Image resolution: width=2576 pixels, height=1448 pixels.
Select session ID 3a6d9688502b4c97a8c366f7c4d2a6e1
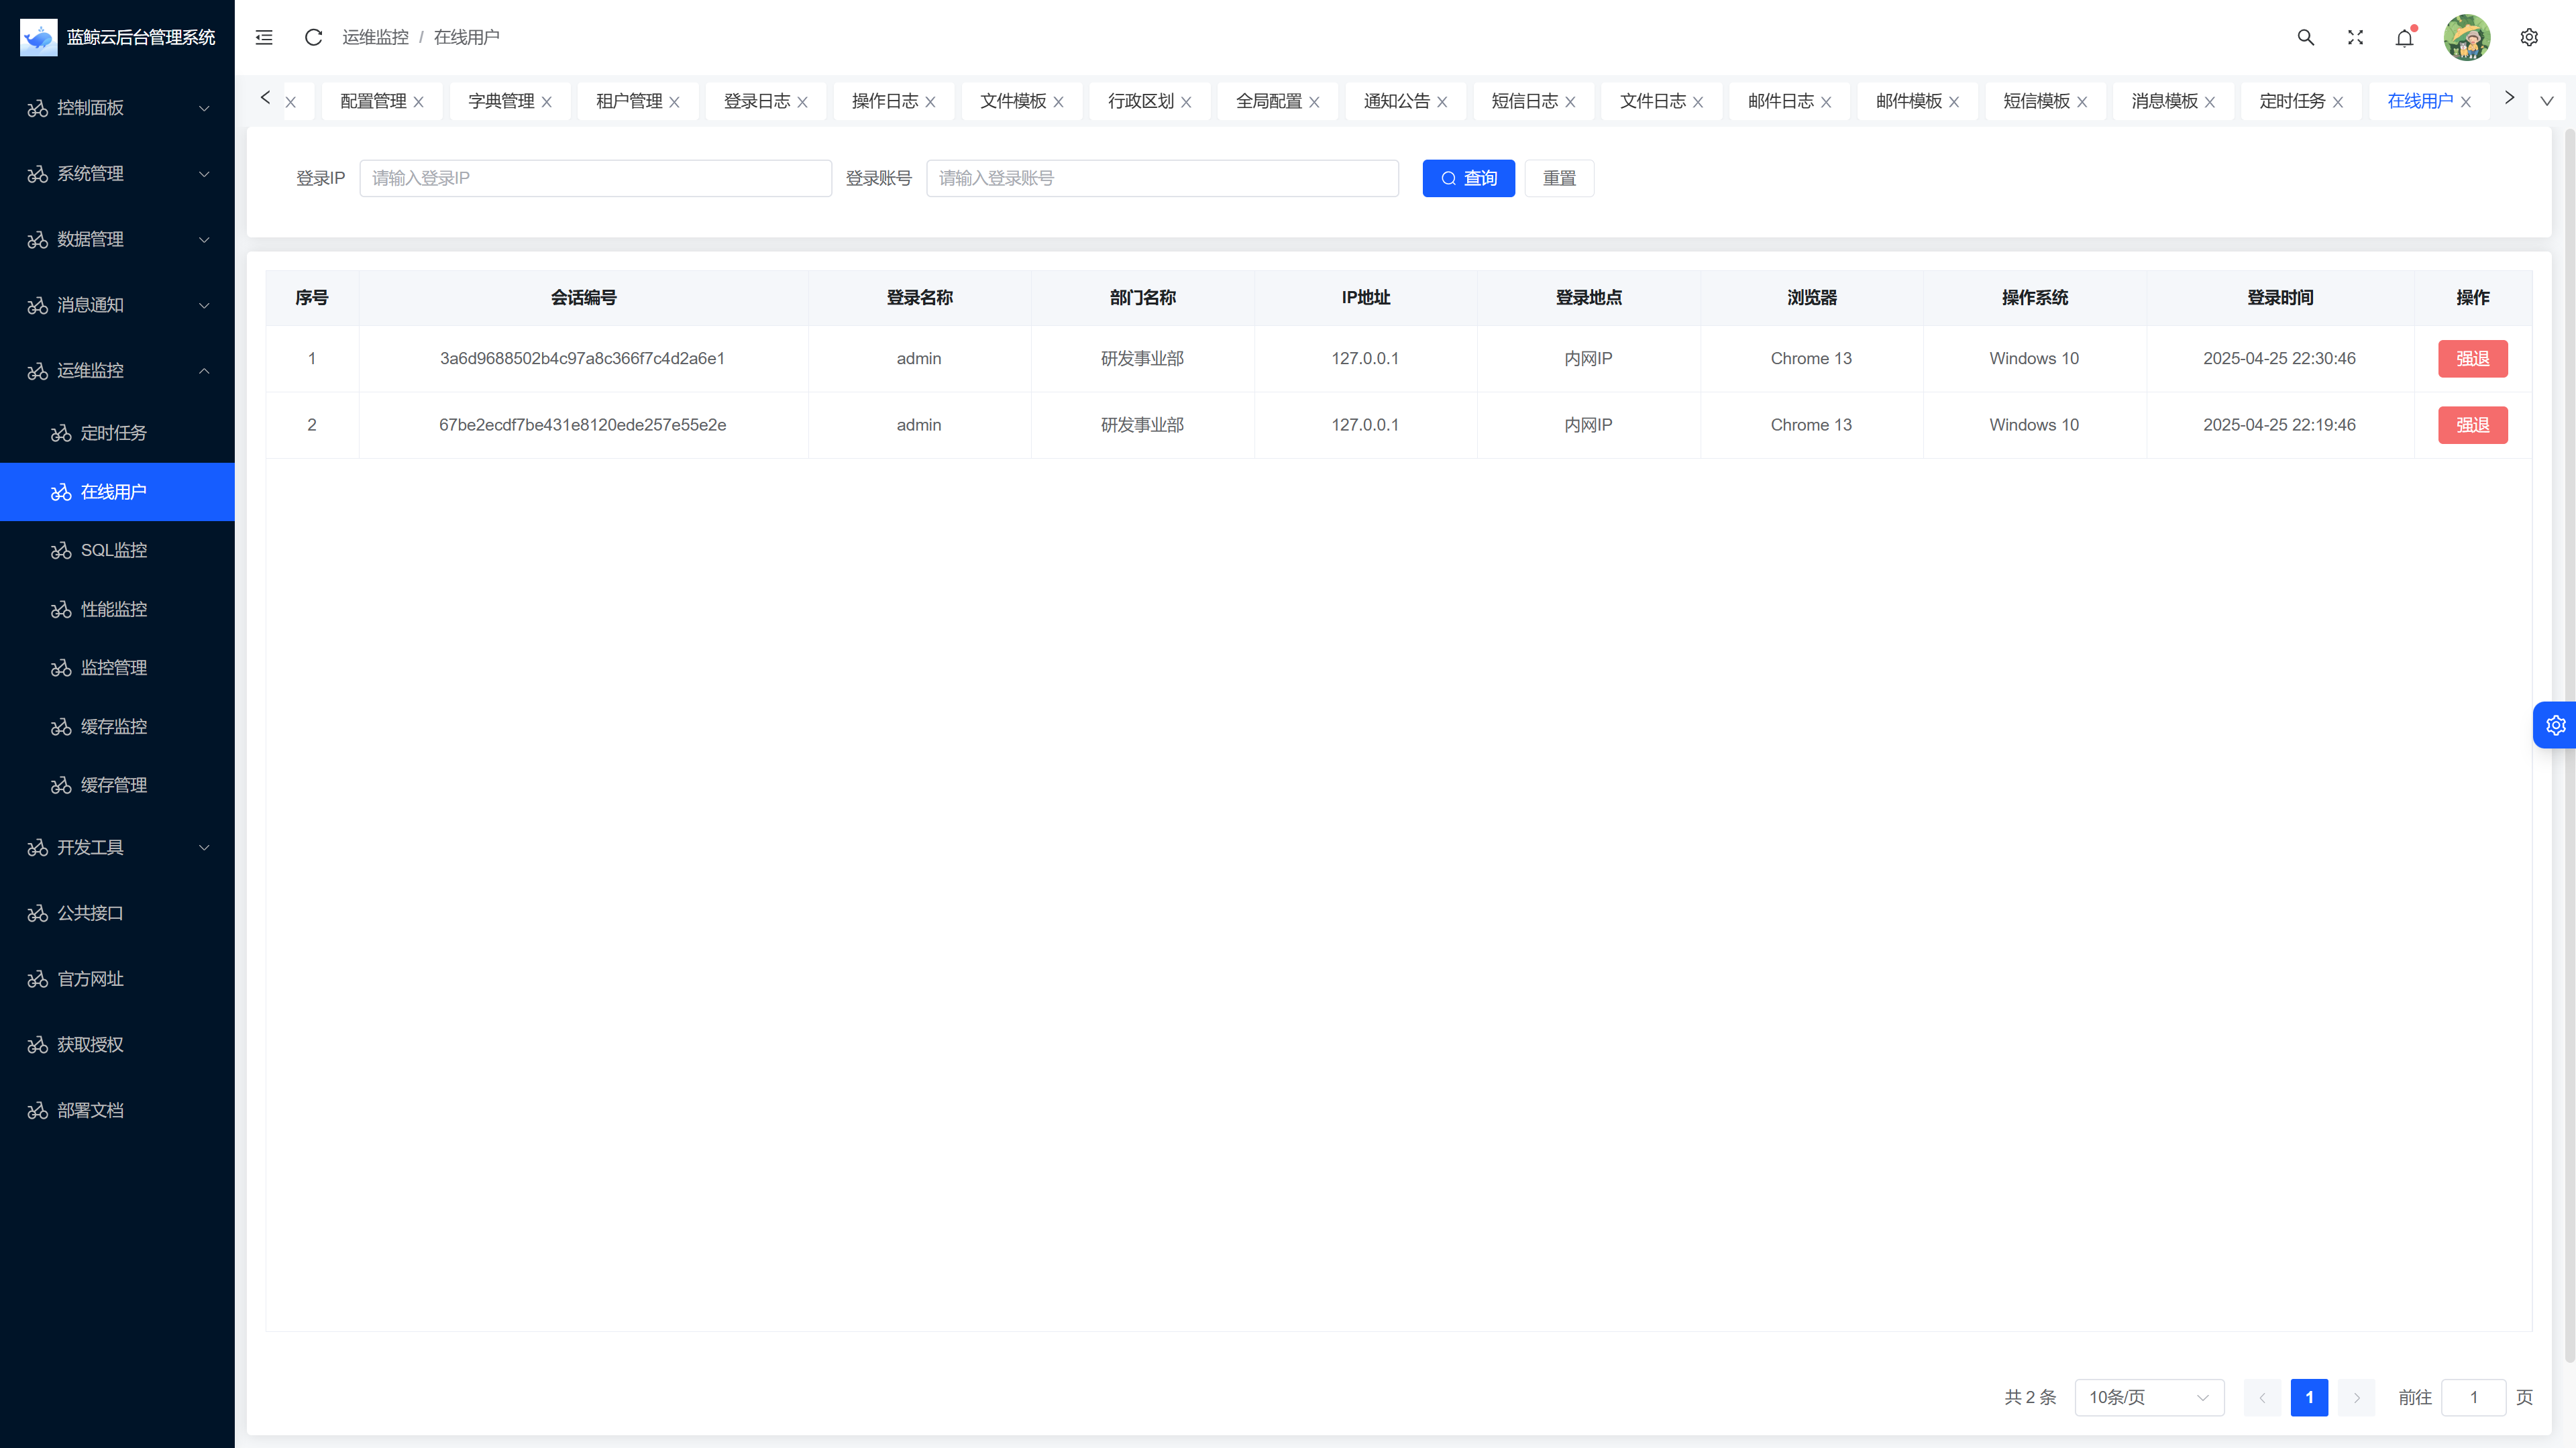click(582, 359)
